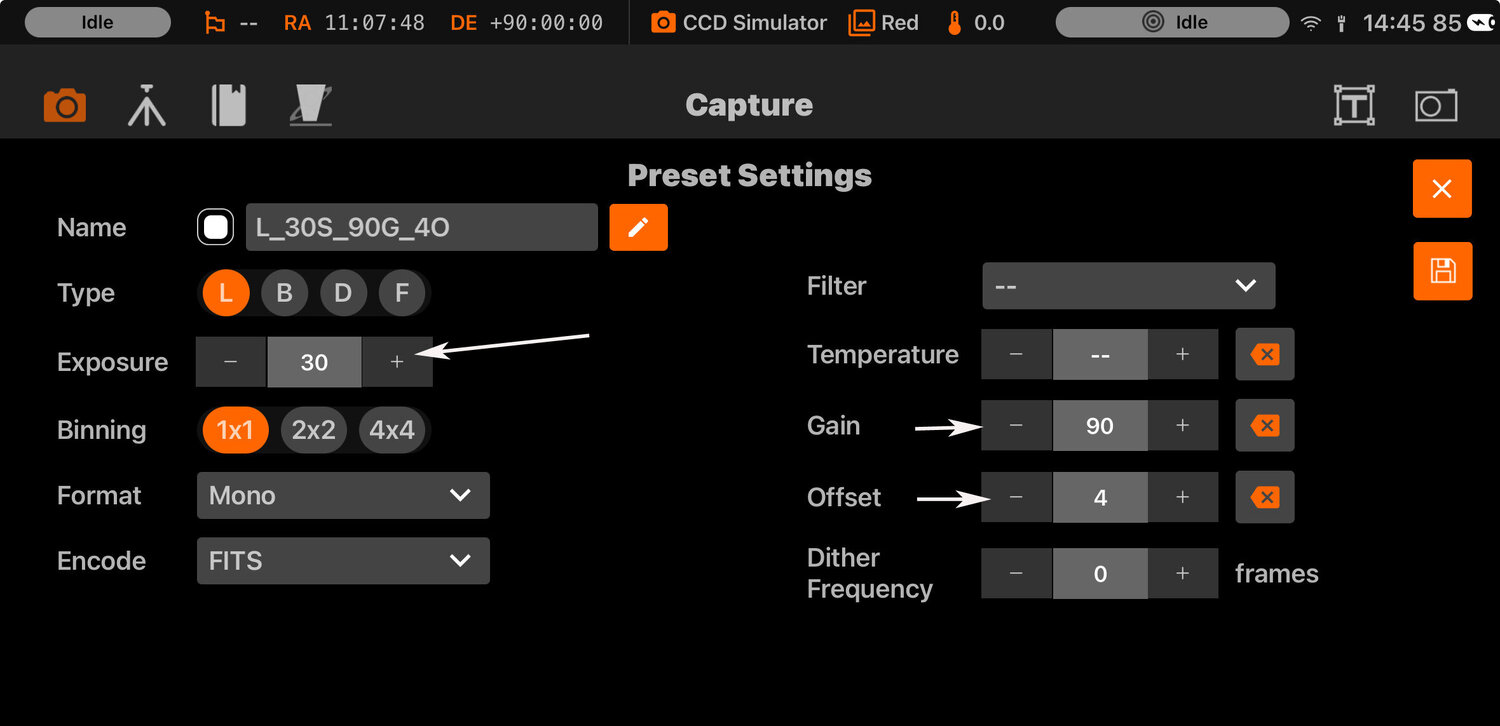
Task: Click the preset name text field
Action: [421, 228]
